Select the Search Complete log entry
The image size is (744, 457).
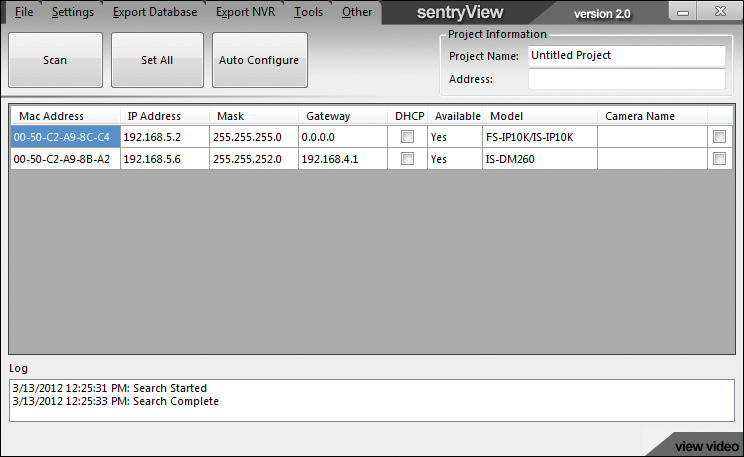[116, 401]
